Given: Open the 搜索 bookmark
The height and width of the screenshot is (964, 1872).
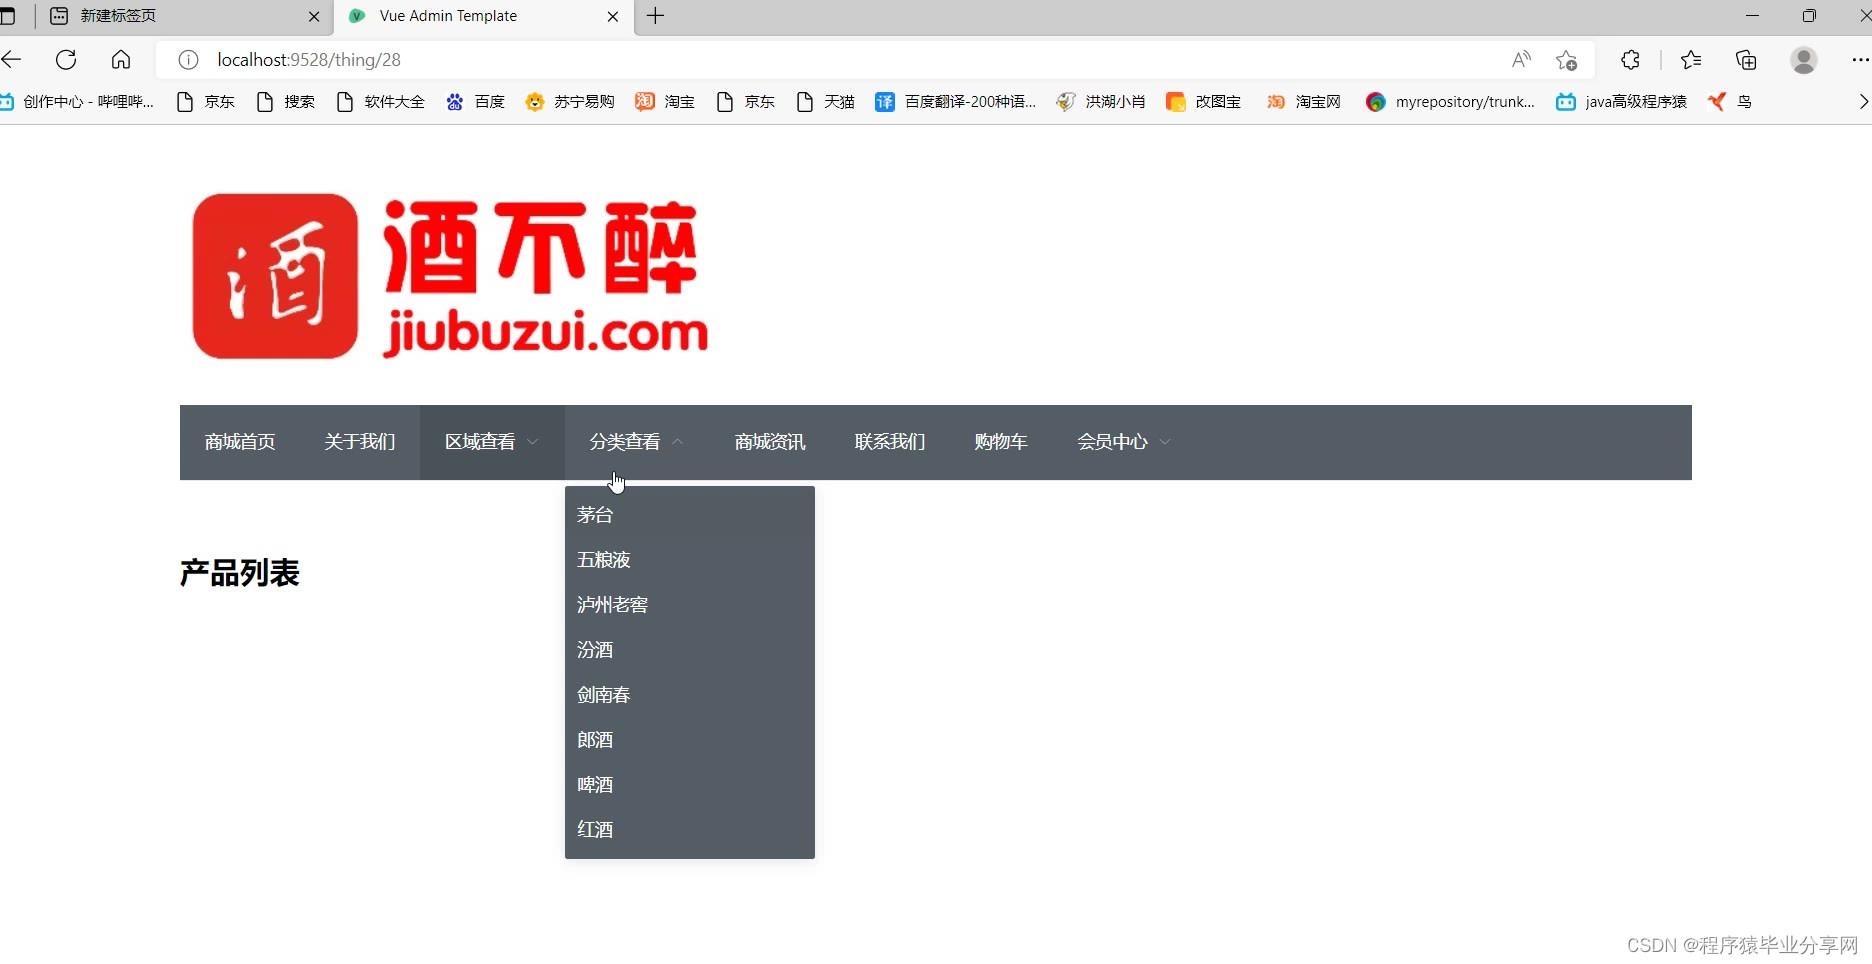Looking at the screenshot, I should (x=286, y=102).
